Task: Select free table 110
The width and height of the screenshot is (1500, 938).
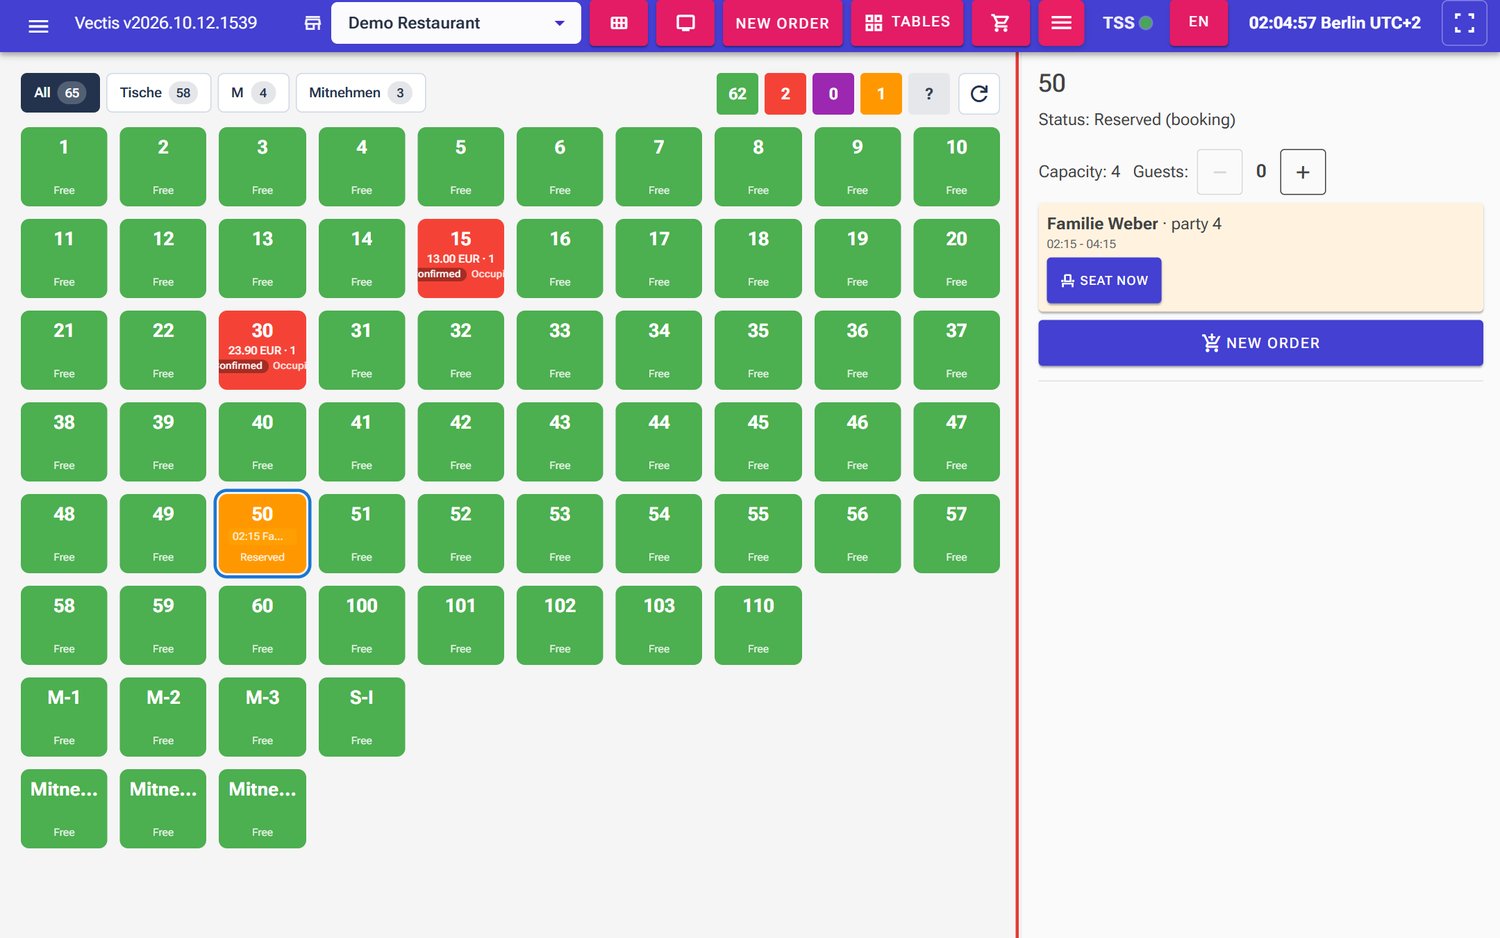Action: 758,625
